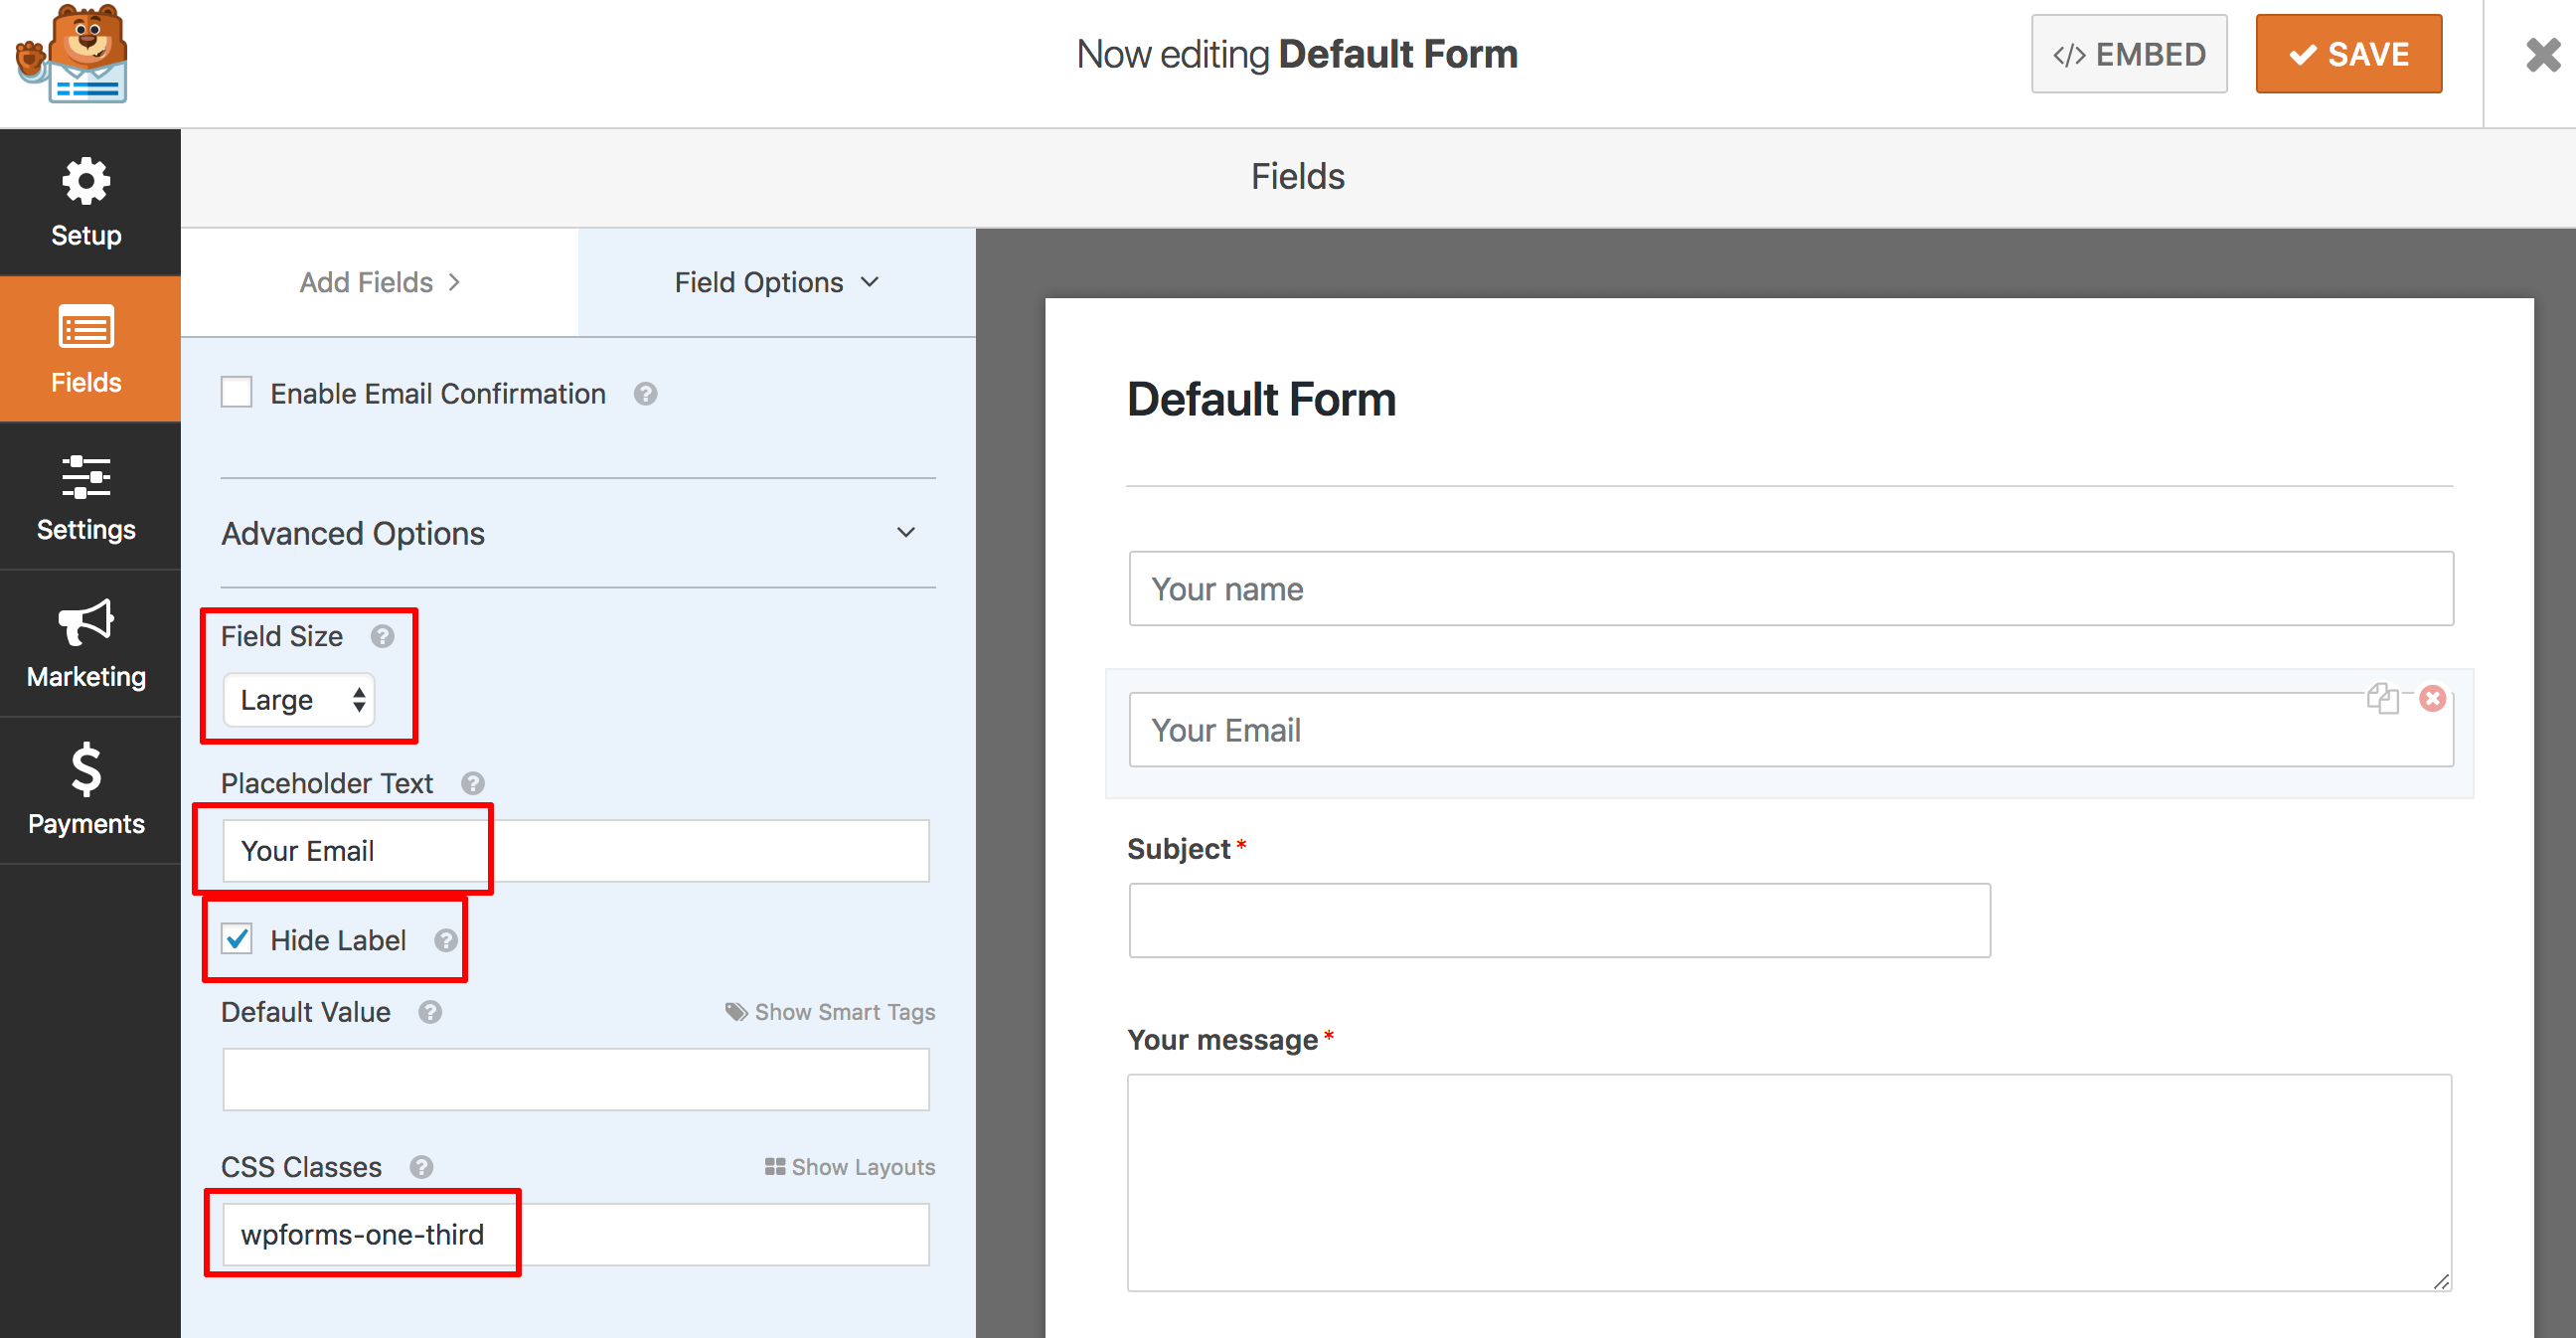Click into the CSS Classes input
The height and width of the screenshot is (1338, 2576).
(575, 1234)
